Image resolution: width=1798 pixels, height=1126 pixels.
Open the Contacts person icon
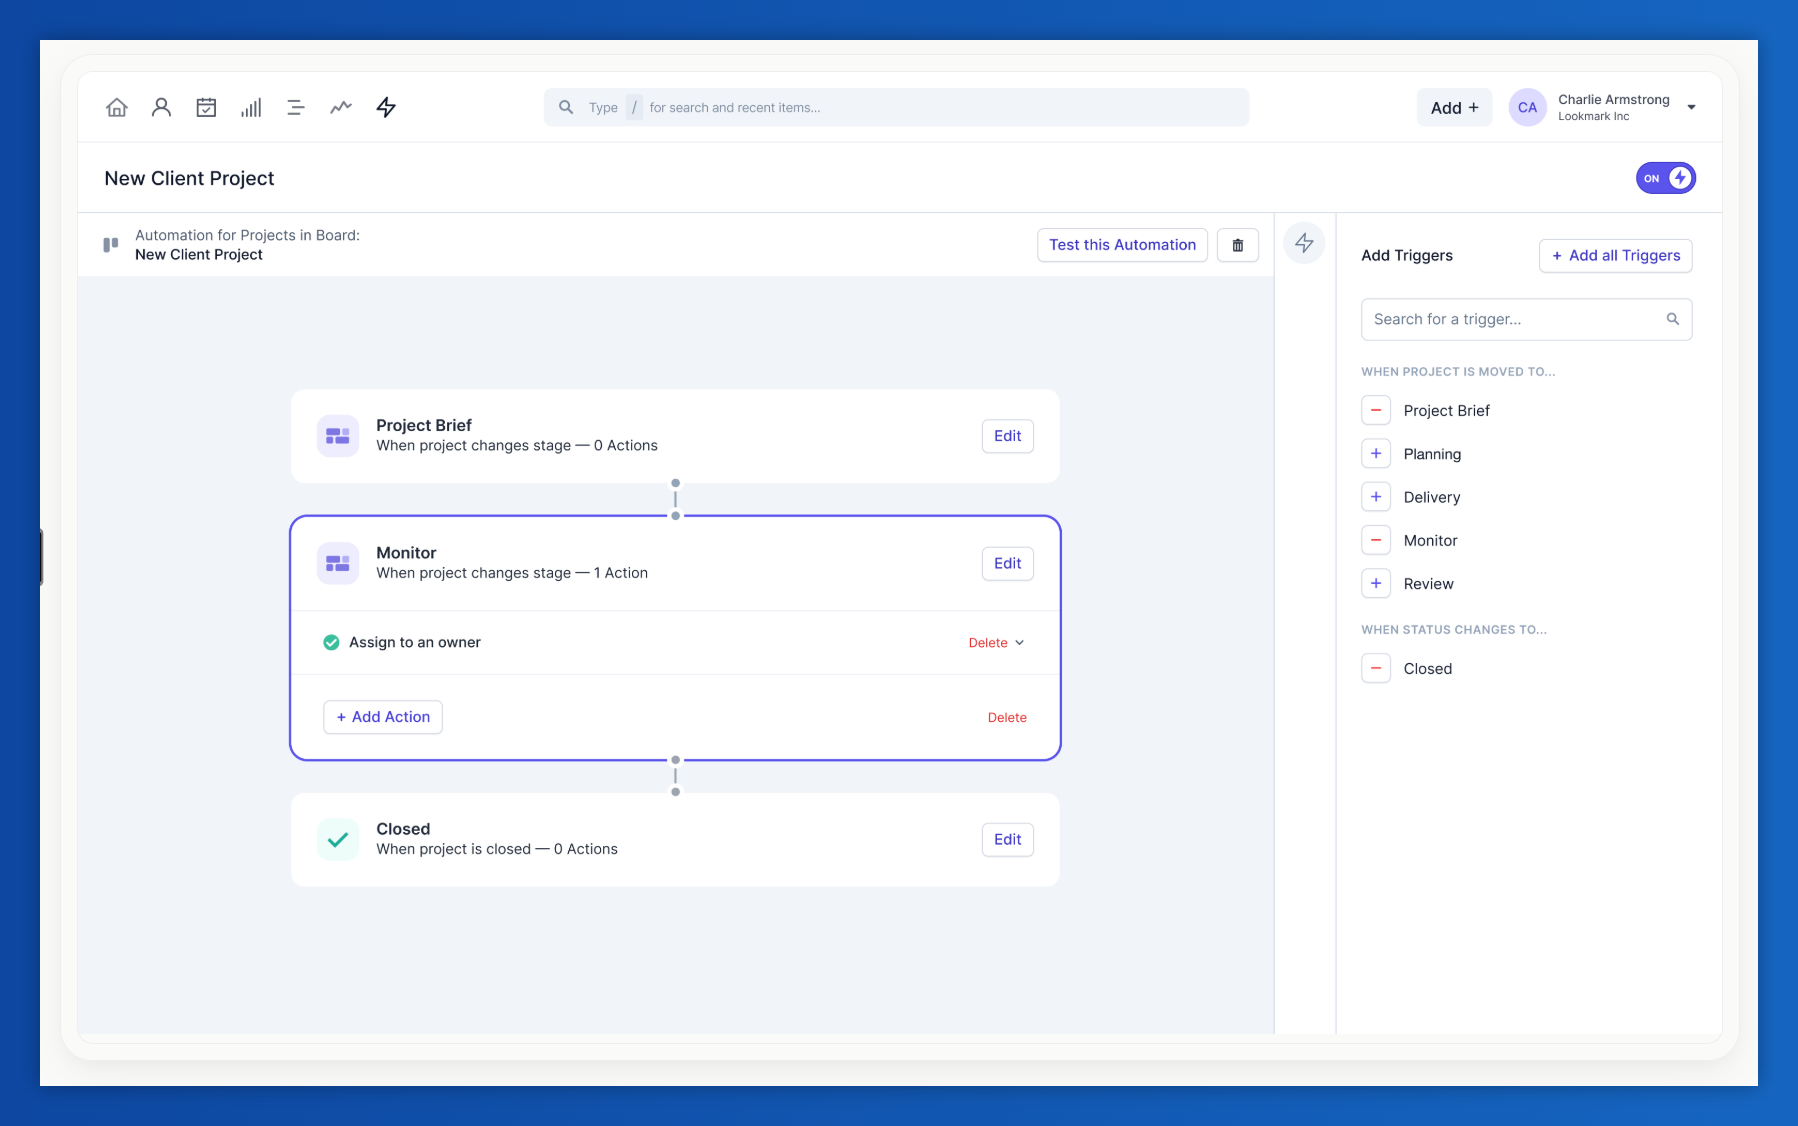(x=161, y=107)
